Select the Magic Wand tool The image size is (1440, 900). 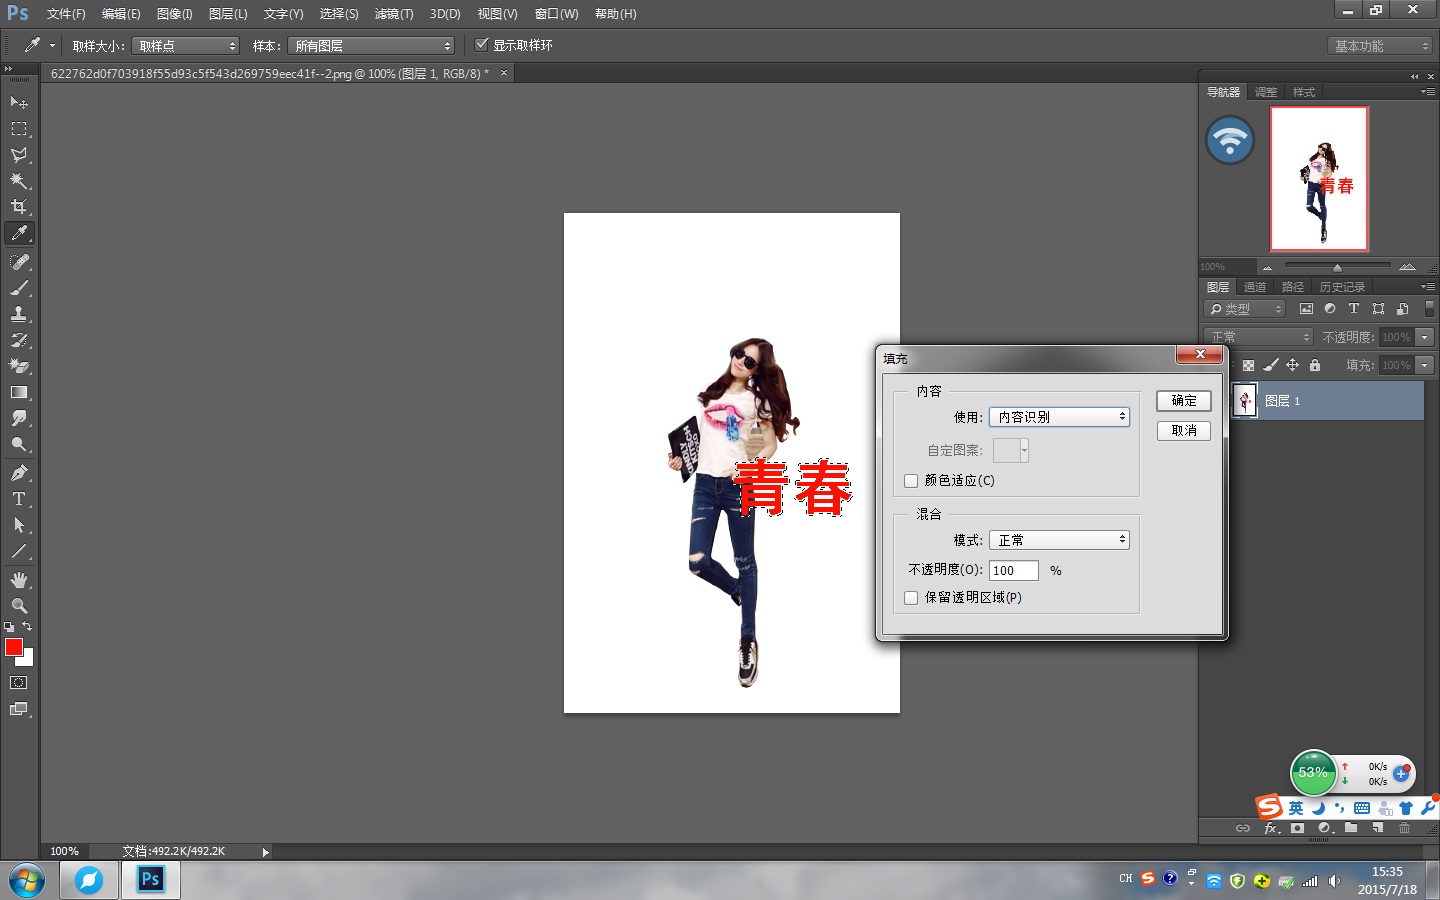click(19, 181)
